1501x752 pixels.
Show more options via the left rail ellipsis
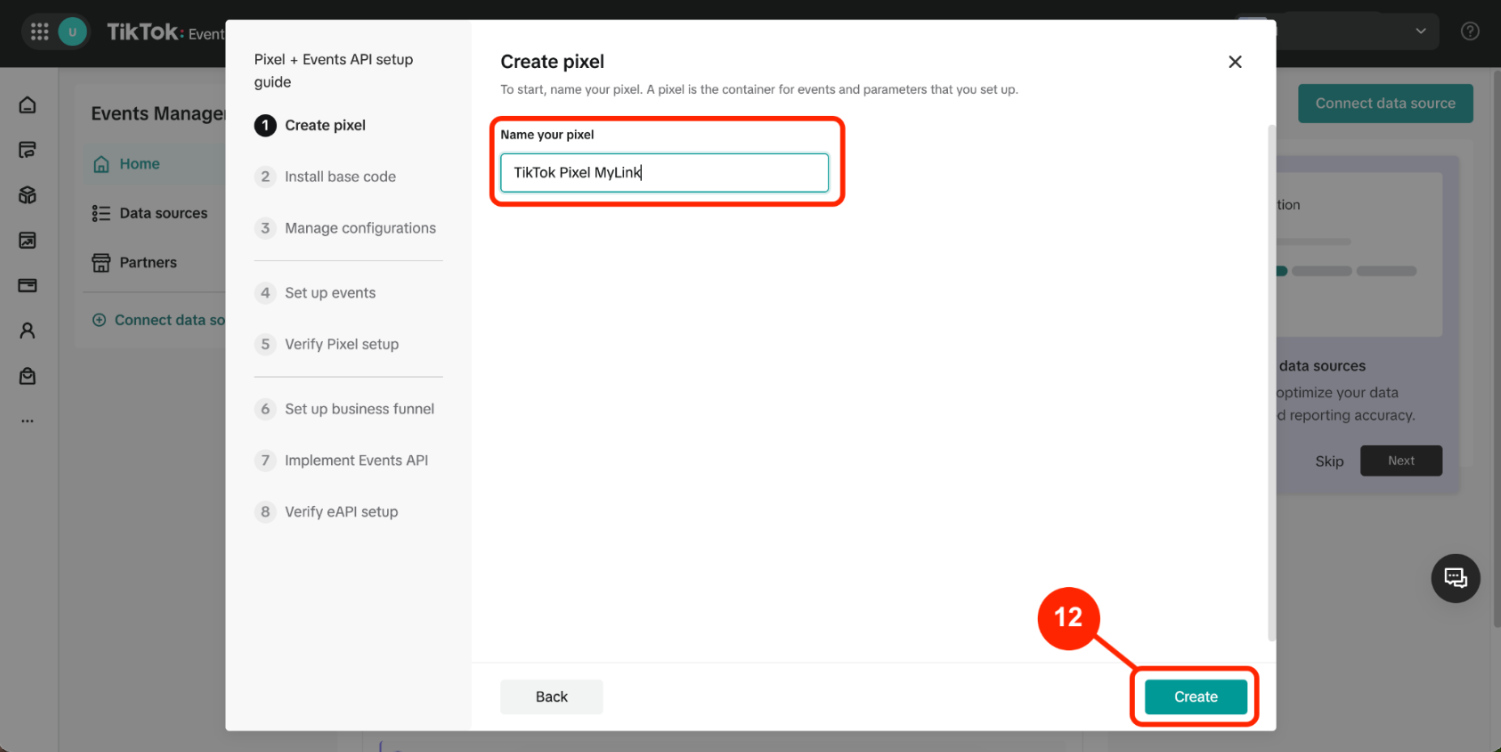click(28, 421)
